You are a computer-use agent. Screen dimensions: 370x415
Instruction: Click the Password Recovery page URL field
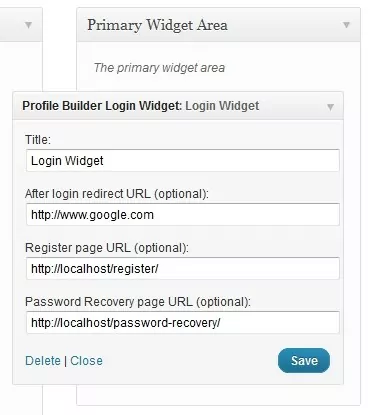183,323
